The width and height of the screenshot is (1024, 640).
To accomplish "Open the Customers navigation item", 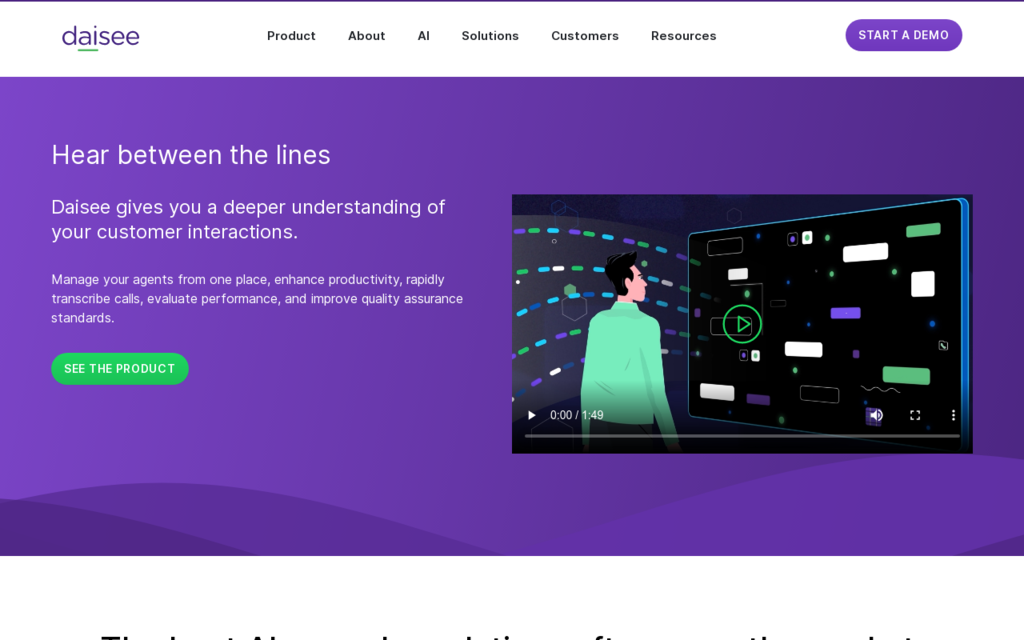I will 584,36.
